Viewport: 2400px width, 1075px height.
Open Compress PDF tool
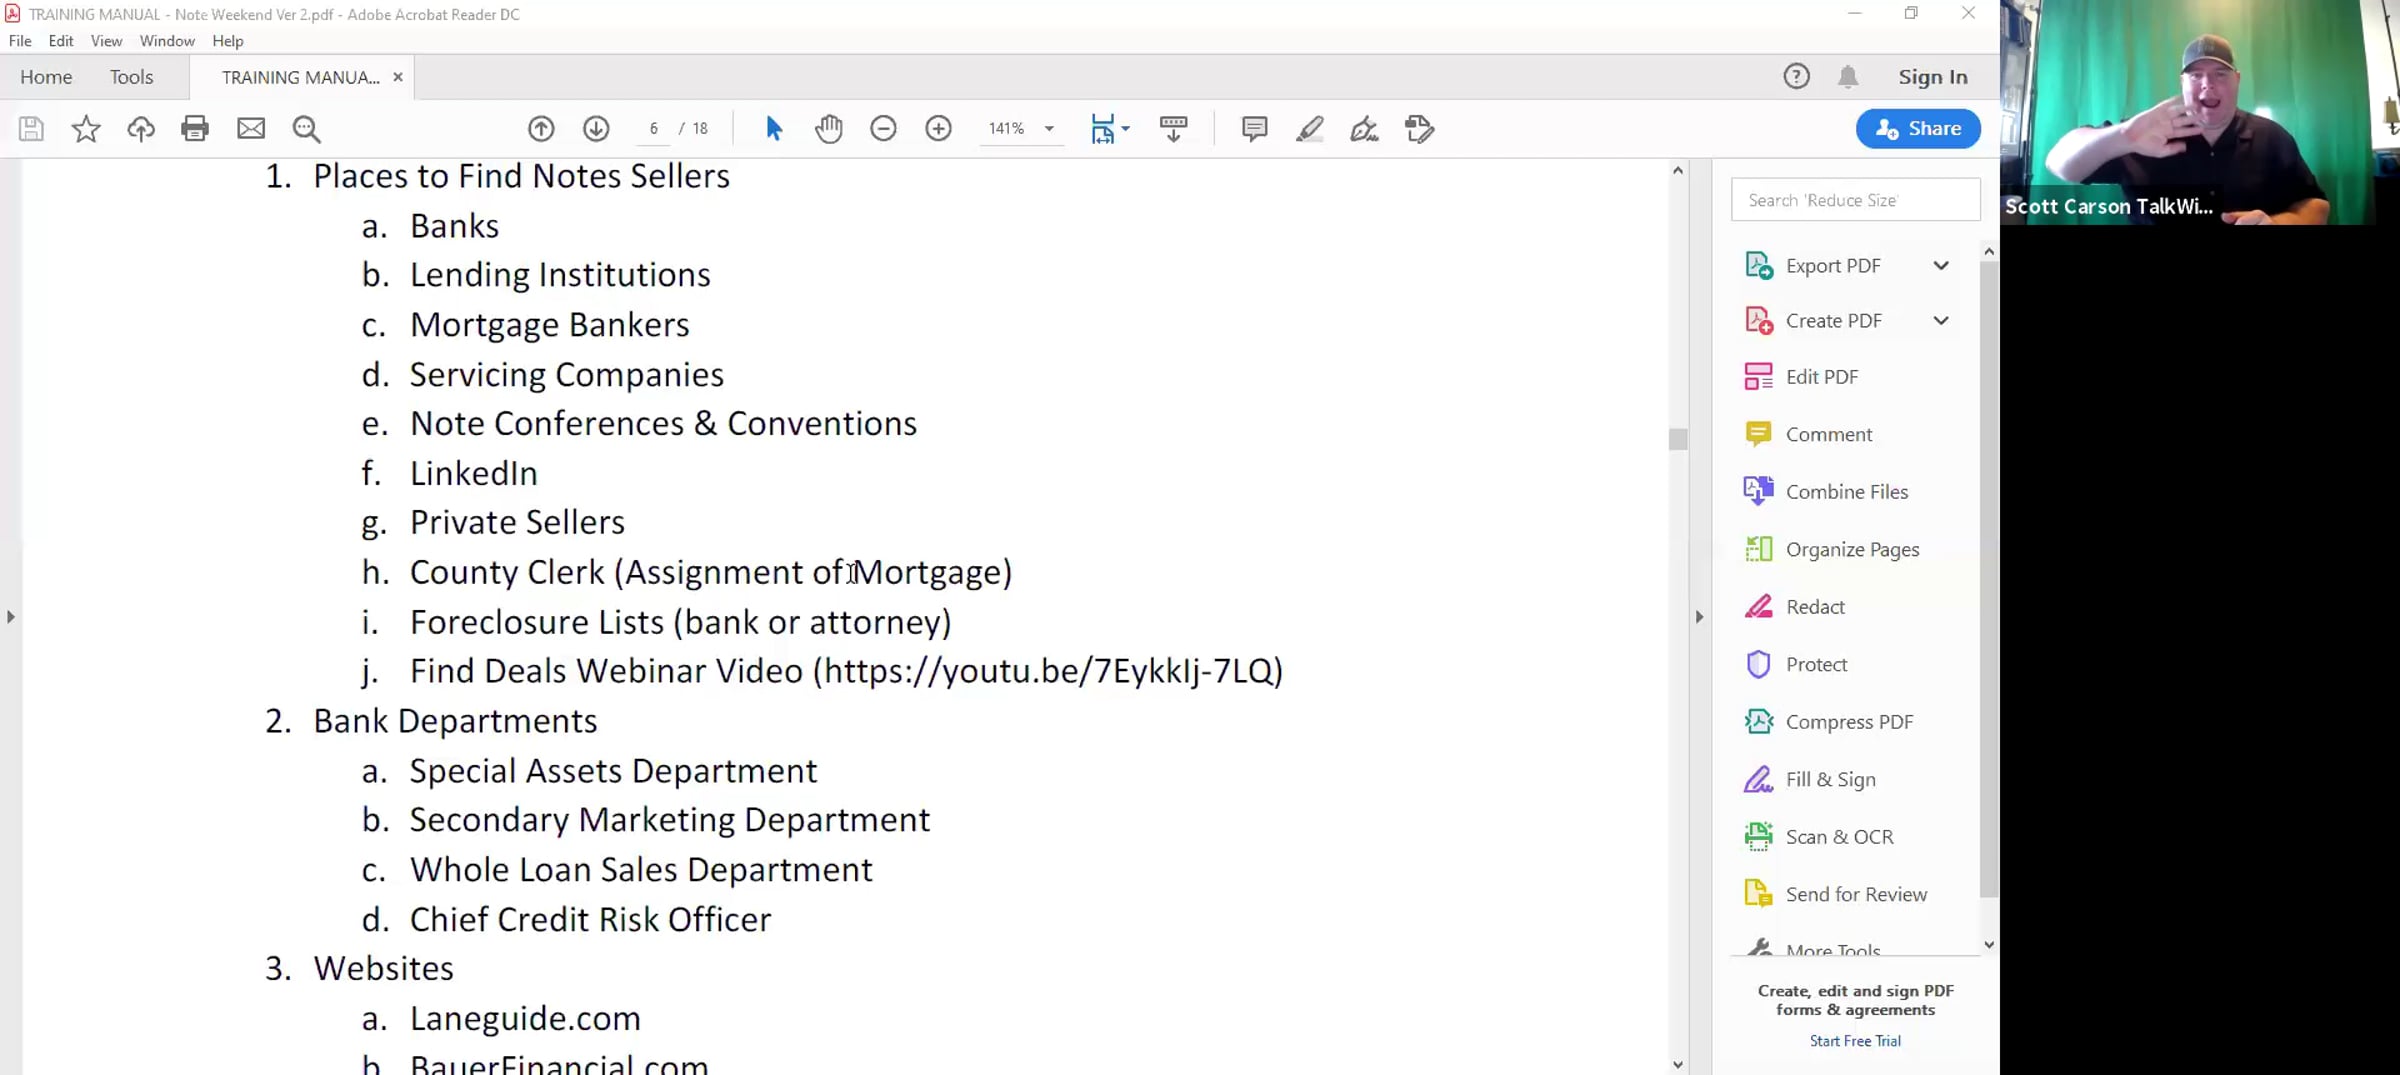pyautogui.click(x=1849, y=722)
